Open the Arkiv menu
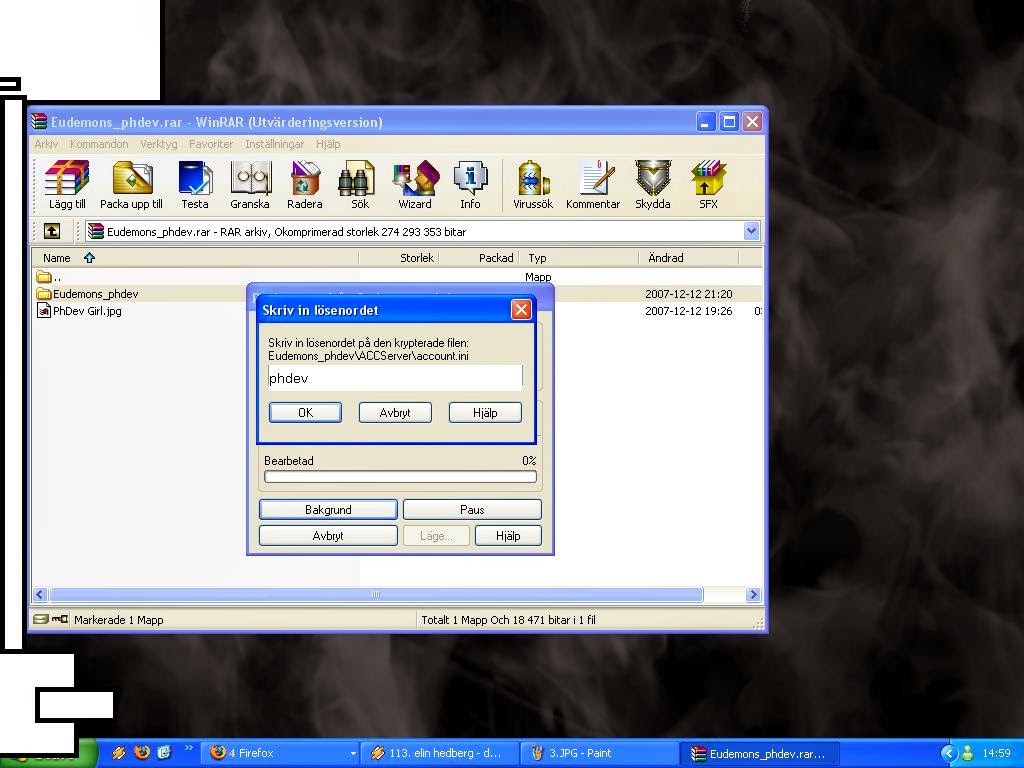This screenshot has height=768, width=1024. pos(46,144)
